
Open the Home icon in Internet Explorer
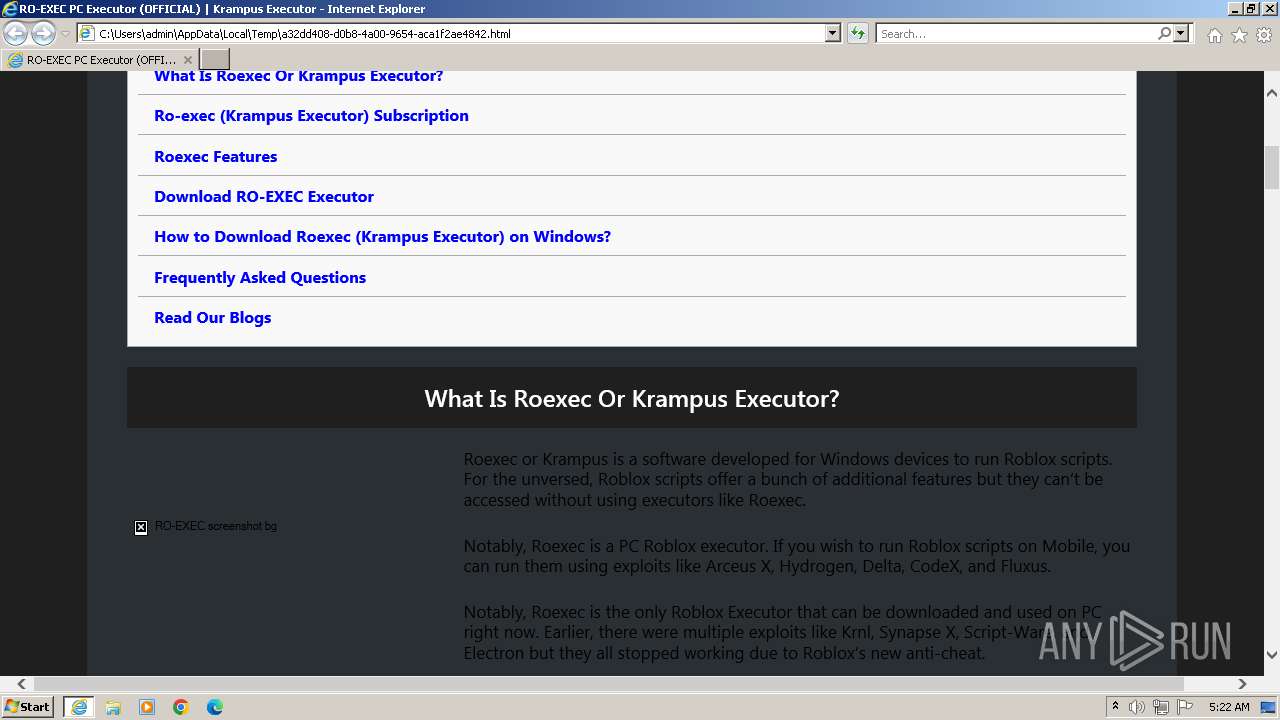pos(1214,35)
